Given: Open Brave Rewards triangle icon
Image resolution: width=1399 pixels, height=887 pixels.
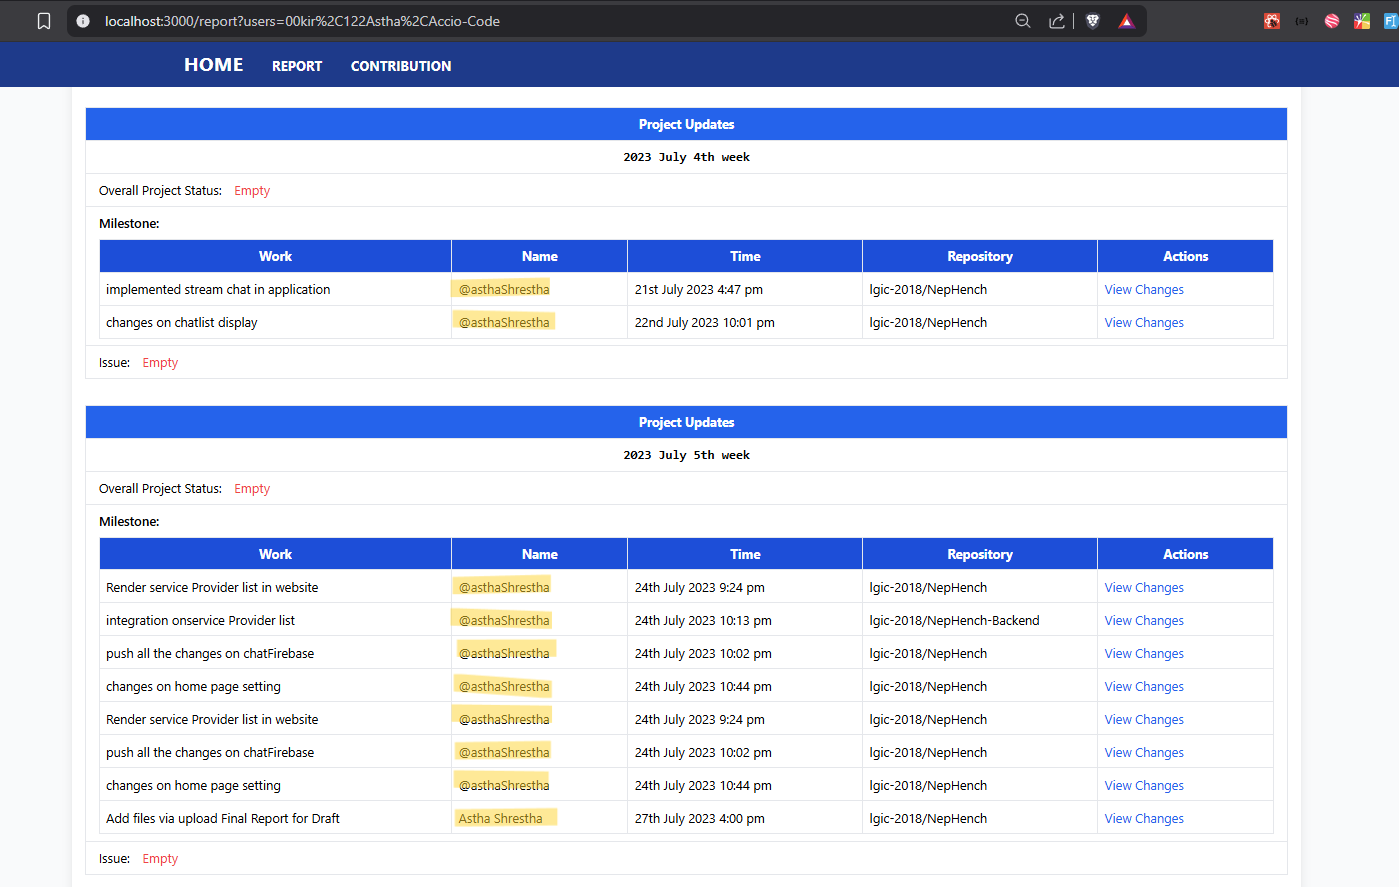Looking at the screenshot, I should pyautogui.click(x=1126, y=21).
